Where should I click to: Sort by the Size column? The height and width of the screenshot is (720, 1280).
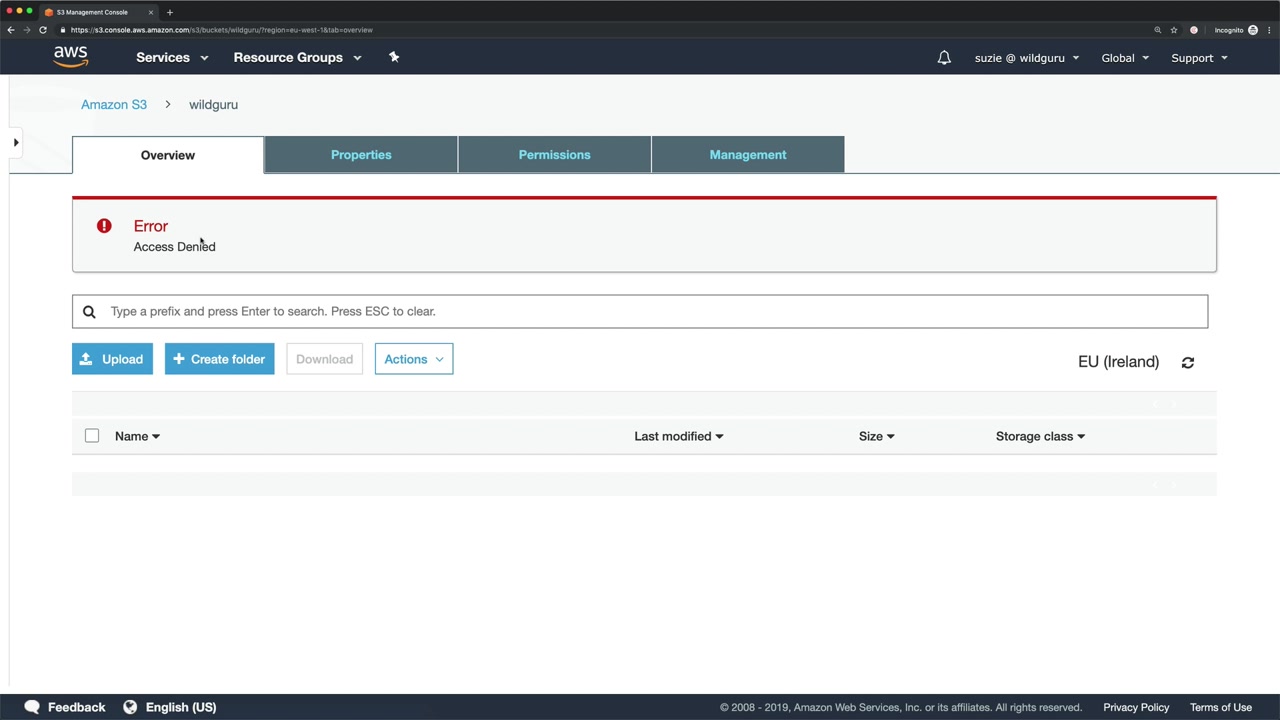tap(876, 436)
